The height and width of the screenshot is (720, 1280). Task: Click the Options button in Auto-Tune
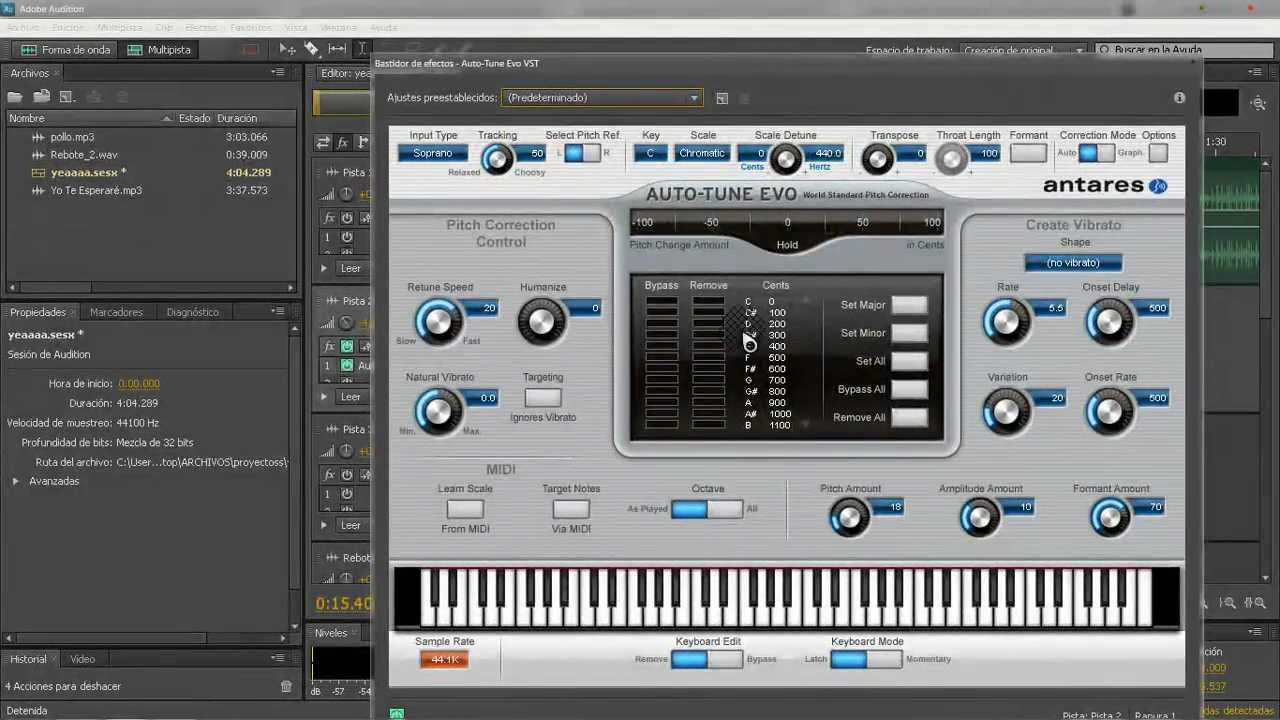coord(1158,153)
